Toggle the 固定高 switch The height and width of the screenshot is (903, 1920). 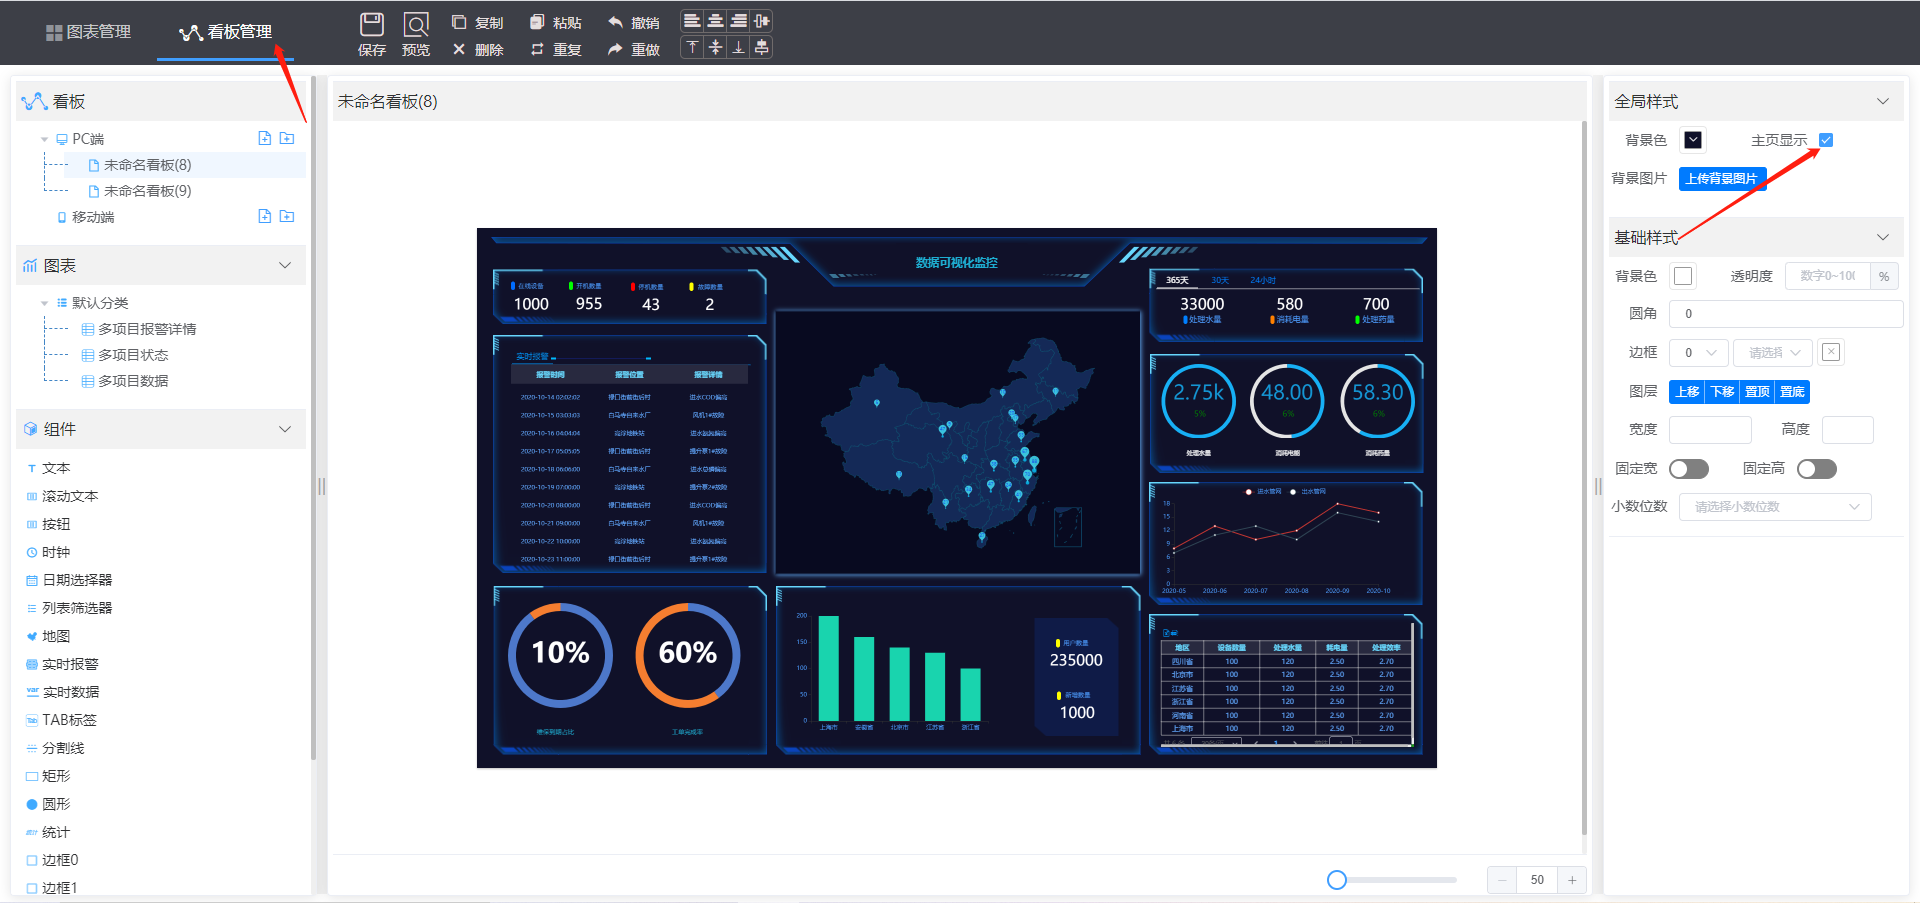pos(1817,469)
